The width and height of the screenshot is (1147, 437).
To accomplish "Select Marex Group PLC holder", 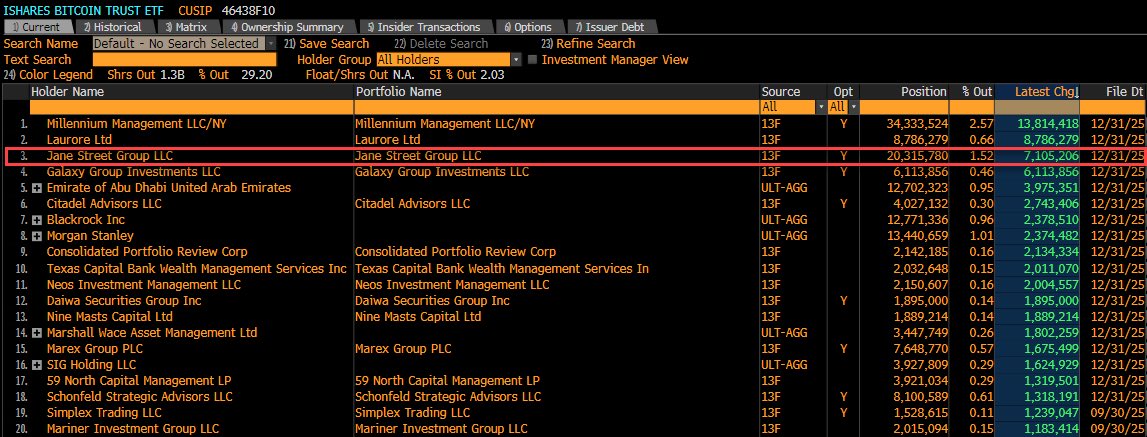I will [95, 349].
